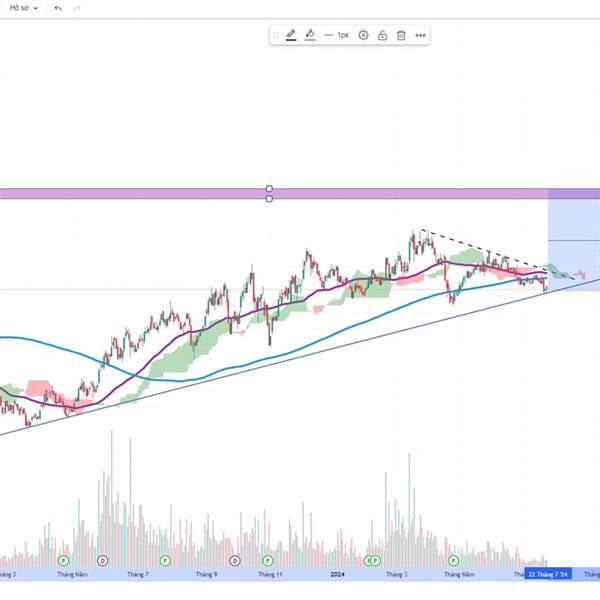Open more options three-dots menu
Viewport: 600px width, 600px height.
point(421,35)
